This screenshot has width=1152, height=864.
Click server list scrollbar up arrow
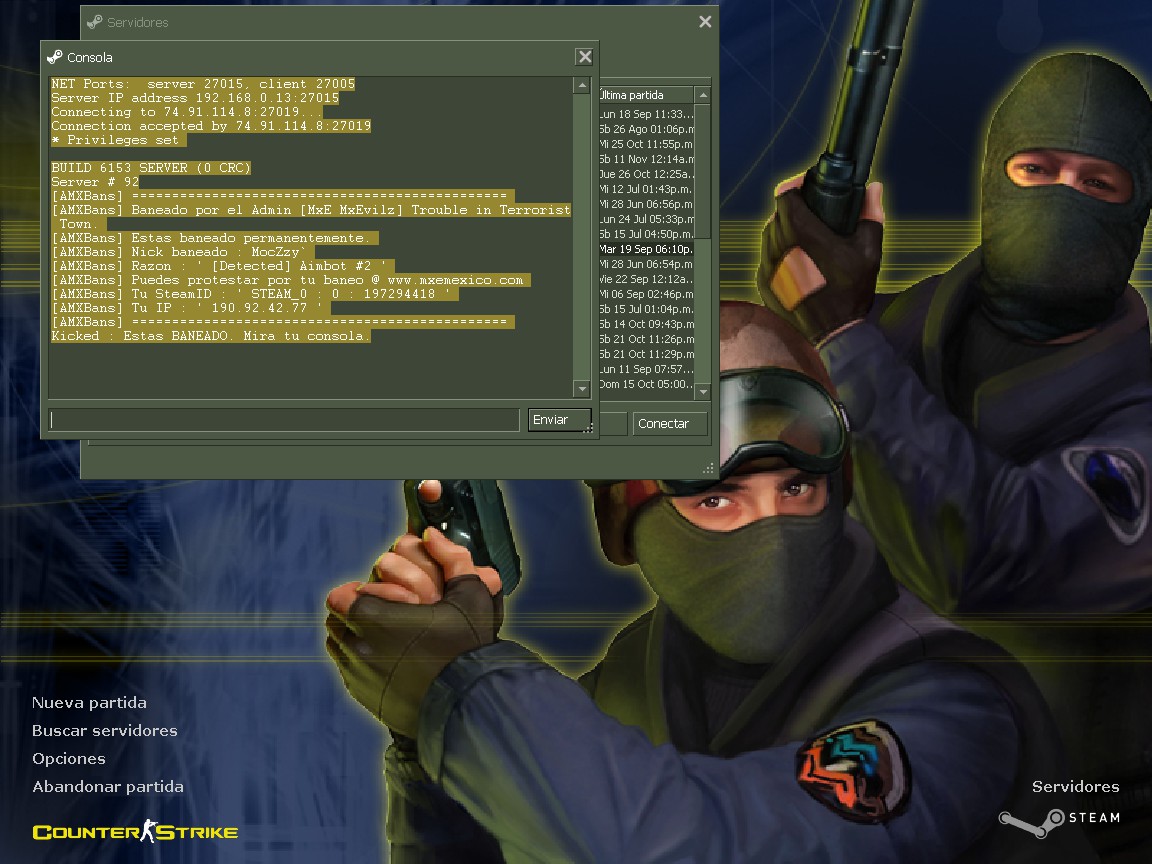[x=703, y=96]
